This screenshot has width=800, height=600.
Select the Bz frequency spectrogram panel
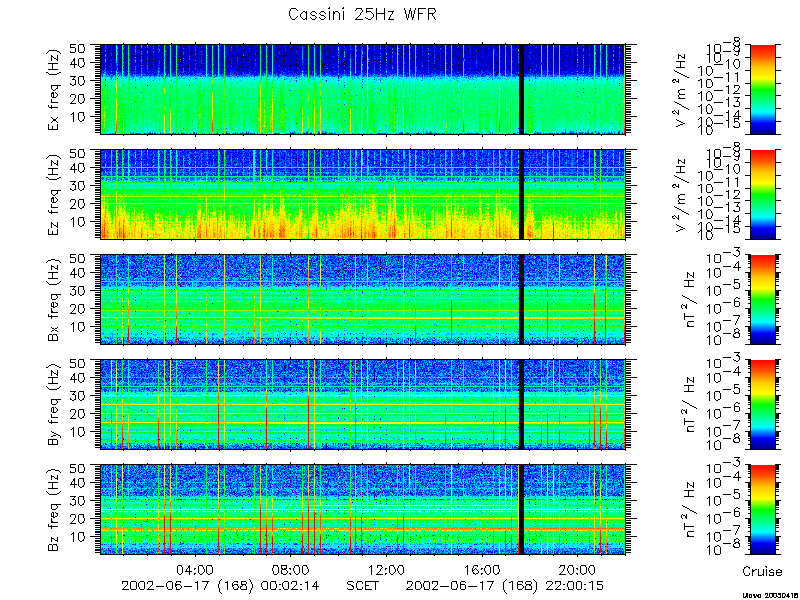click(x=362, y=510)
